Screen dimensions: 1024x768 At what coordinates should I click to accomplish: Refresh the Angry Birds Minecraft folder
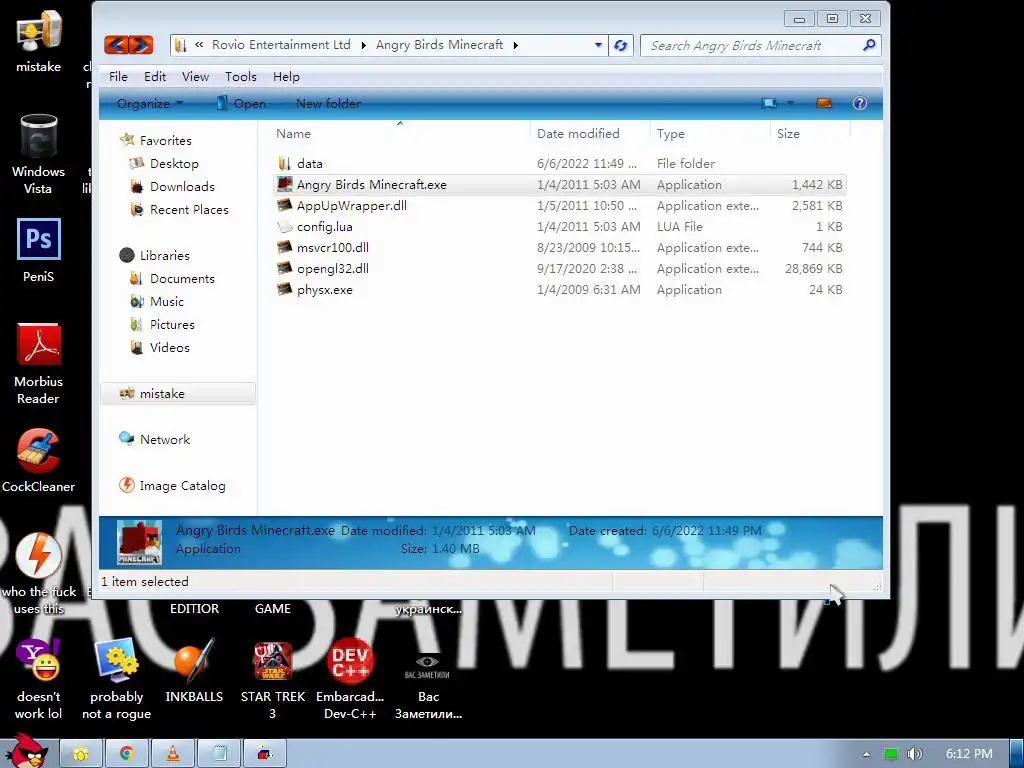tap(620, 45)
